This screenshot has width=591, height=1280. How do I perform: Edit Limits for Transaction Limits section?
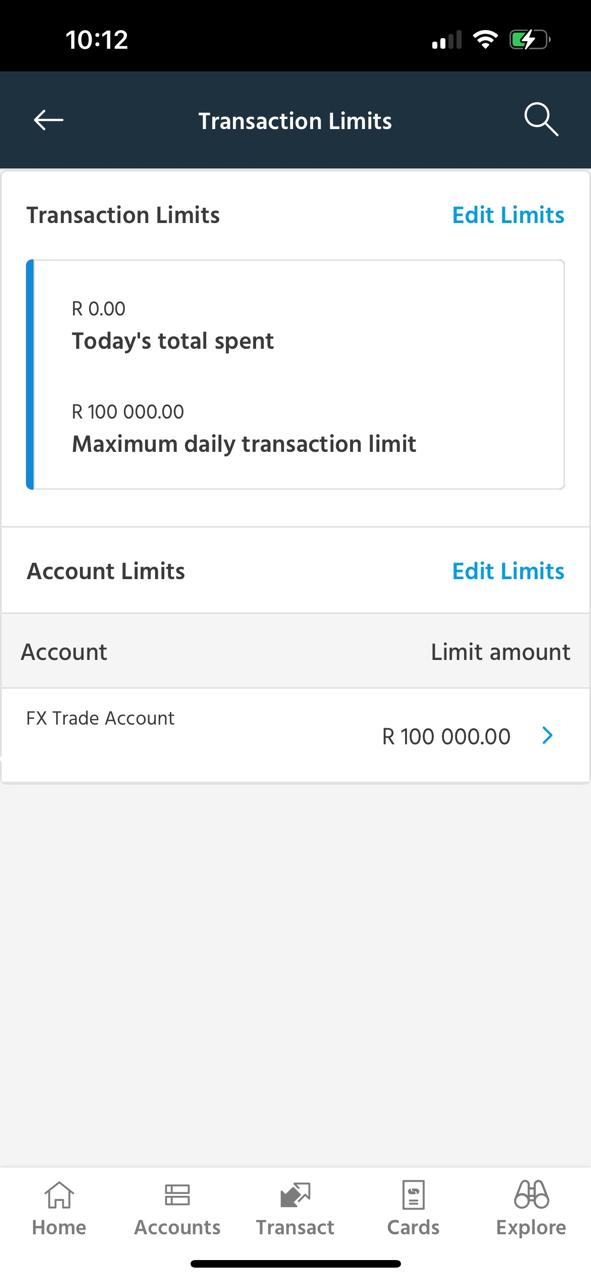point(508,215)
